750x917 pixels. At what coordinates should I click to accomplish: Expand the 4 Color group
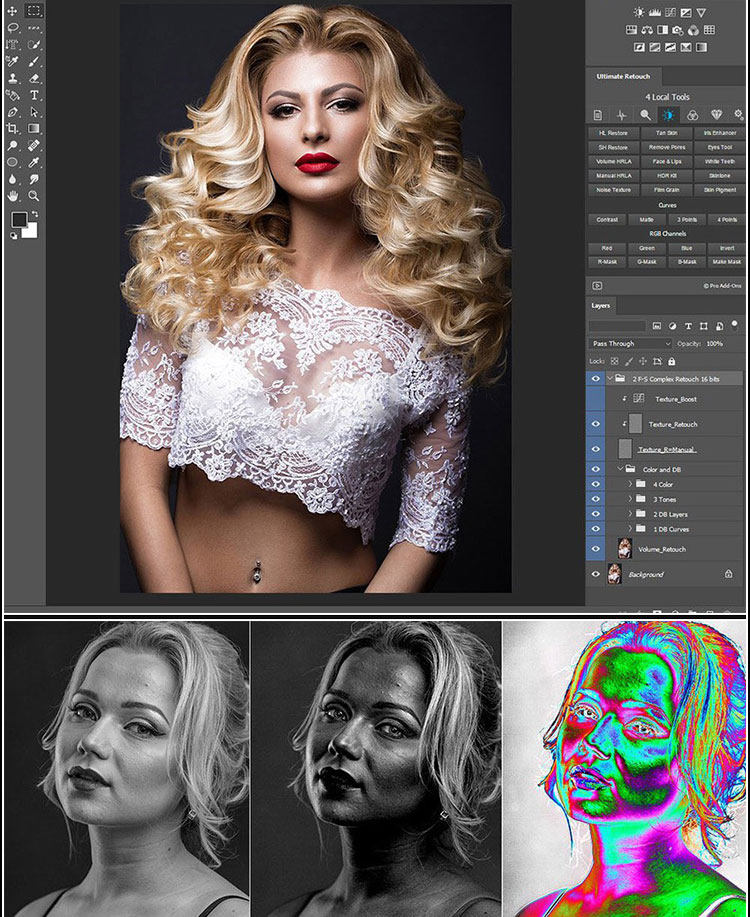pos(631,484)
